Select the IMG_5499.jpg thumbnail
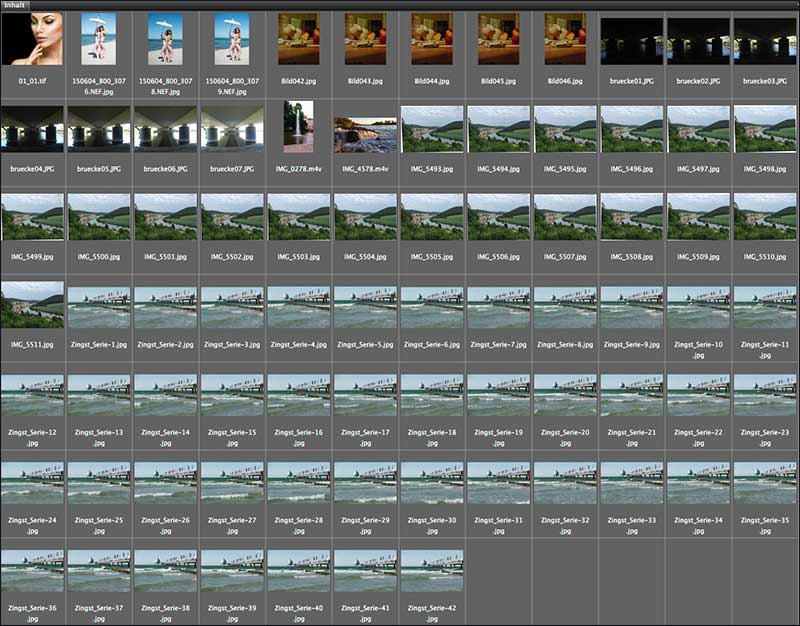 (x=32, y=217)
